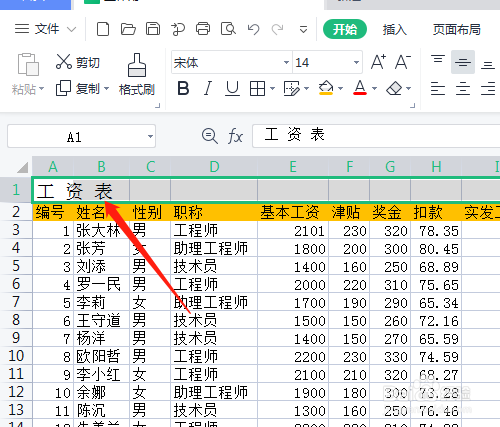
Task: Toggle Align text left
Action: pyautogui.click(x=438, y=89)
